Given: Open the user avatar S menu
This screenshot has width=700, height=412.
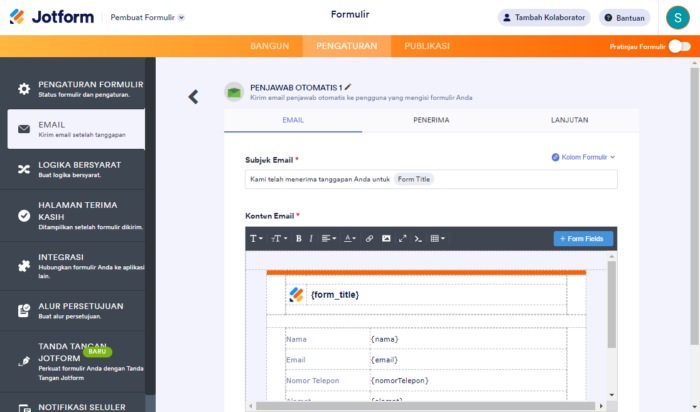Looking at the screenshot, I should tap(678, 17).
